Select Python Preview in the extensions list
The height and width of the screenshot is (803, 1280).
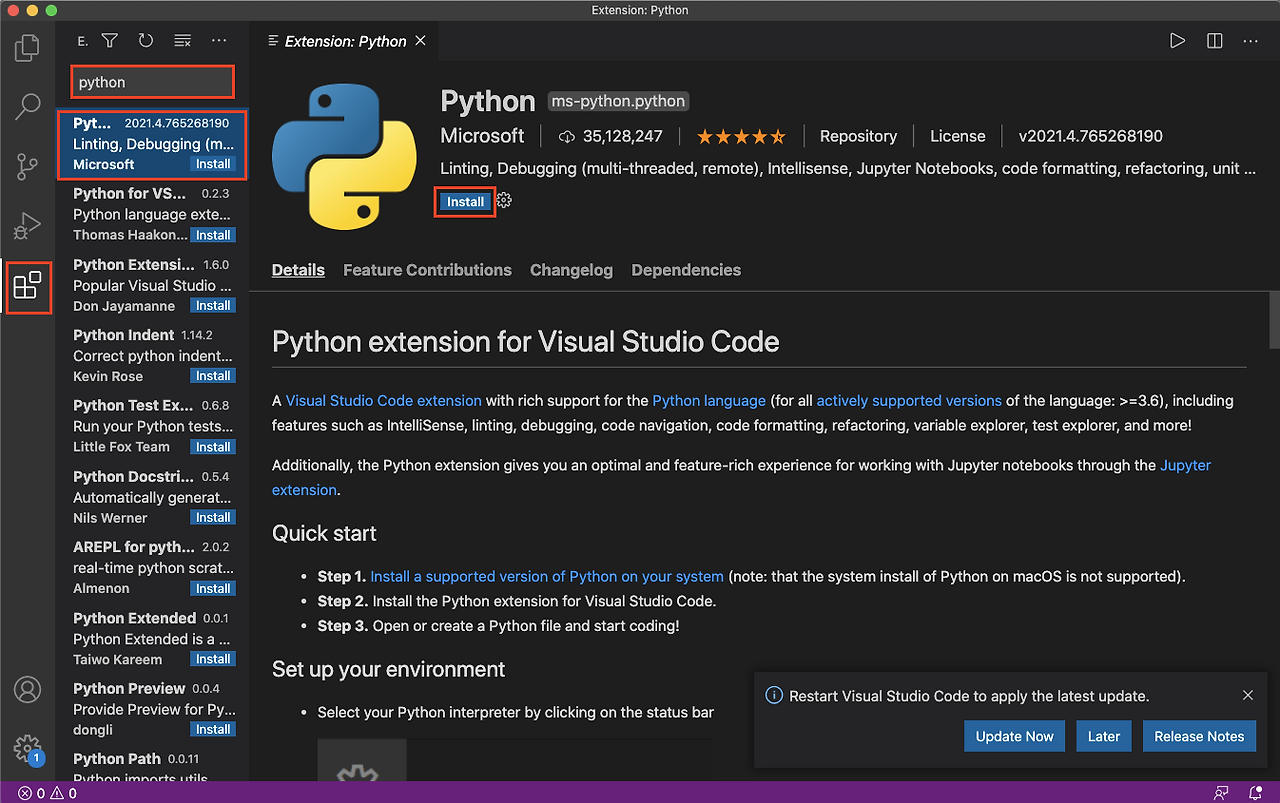152,709
